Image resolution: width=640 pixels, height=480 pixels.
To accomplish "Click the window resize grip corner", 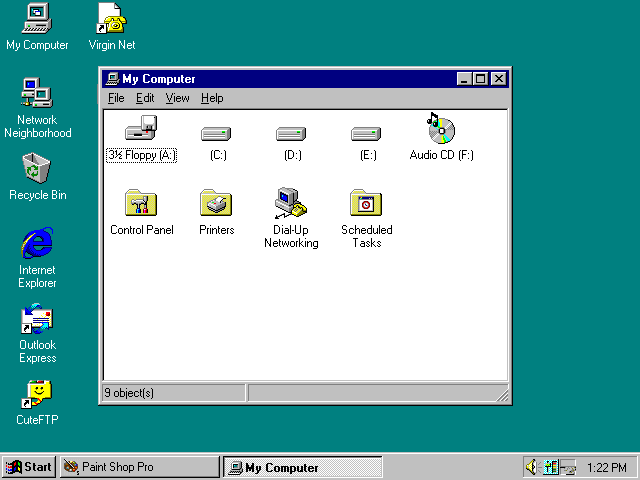I will pos(503,396).
